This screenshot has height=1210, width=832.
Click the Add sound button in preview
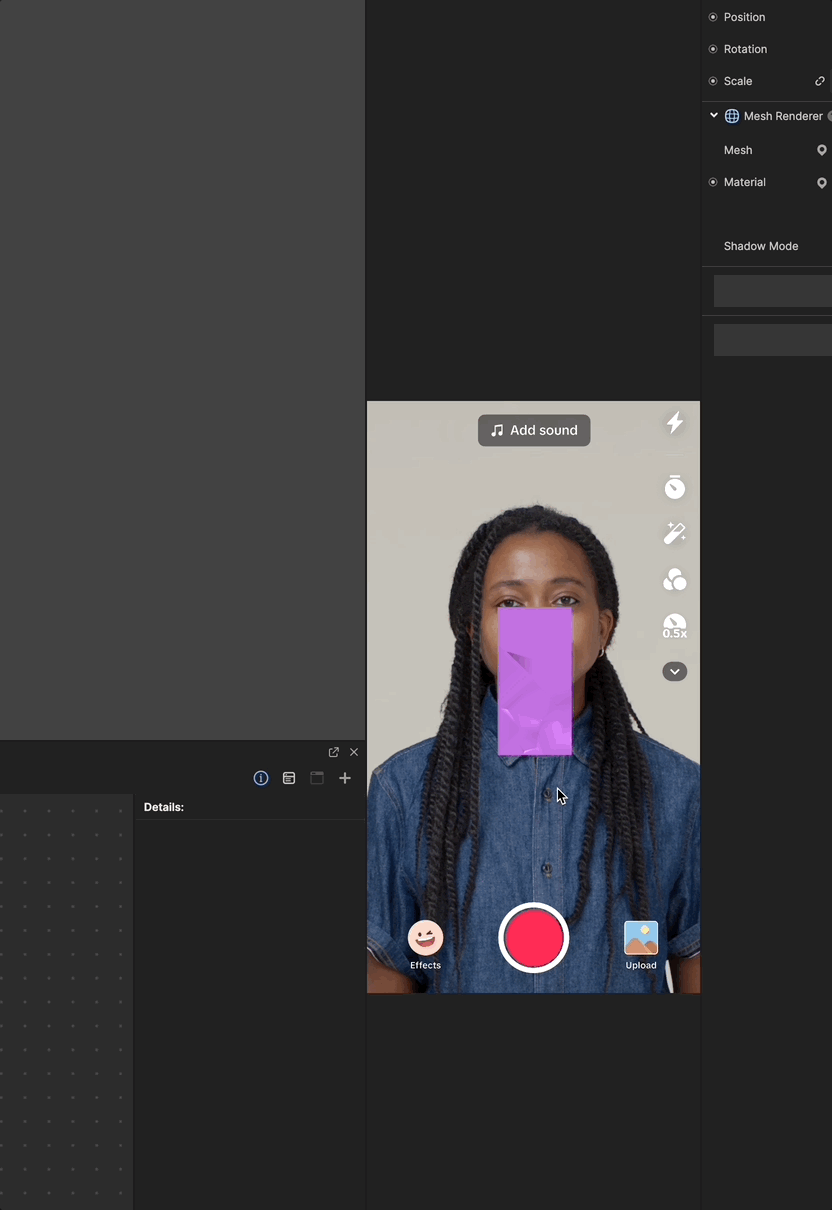(x=534, y=430)
